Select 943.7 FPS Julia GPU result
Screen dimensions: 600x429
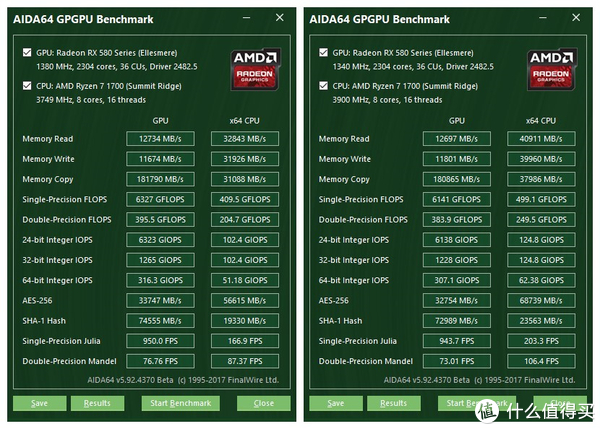(x=457, y=341)
